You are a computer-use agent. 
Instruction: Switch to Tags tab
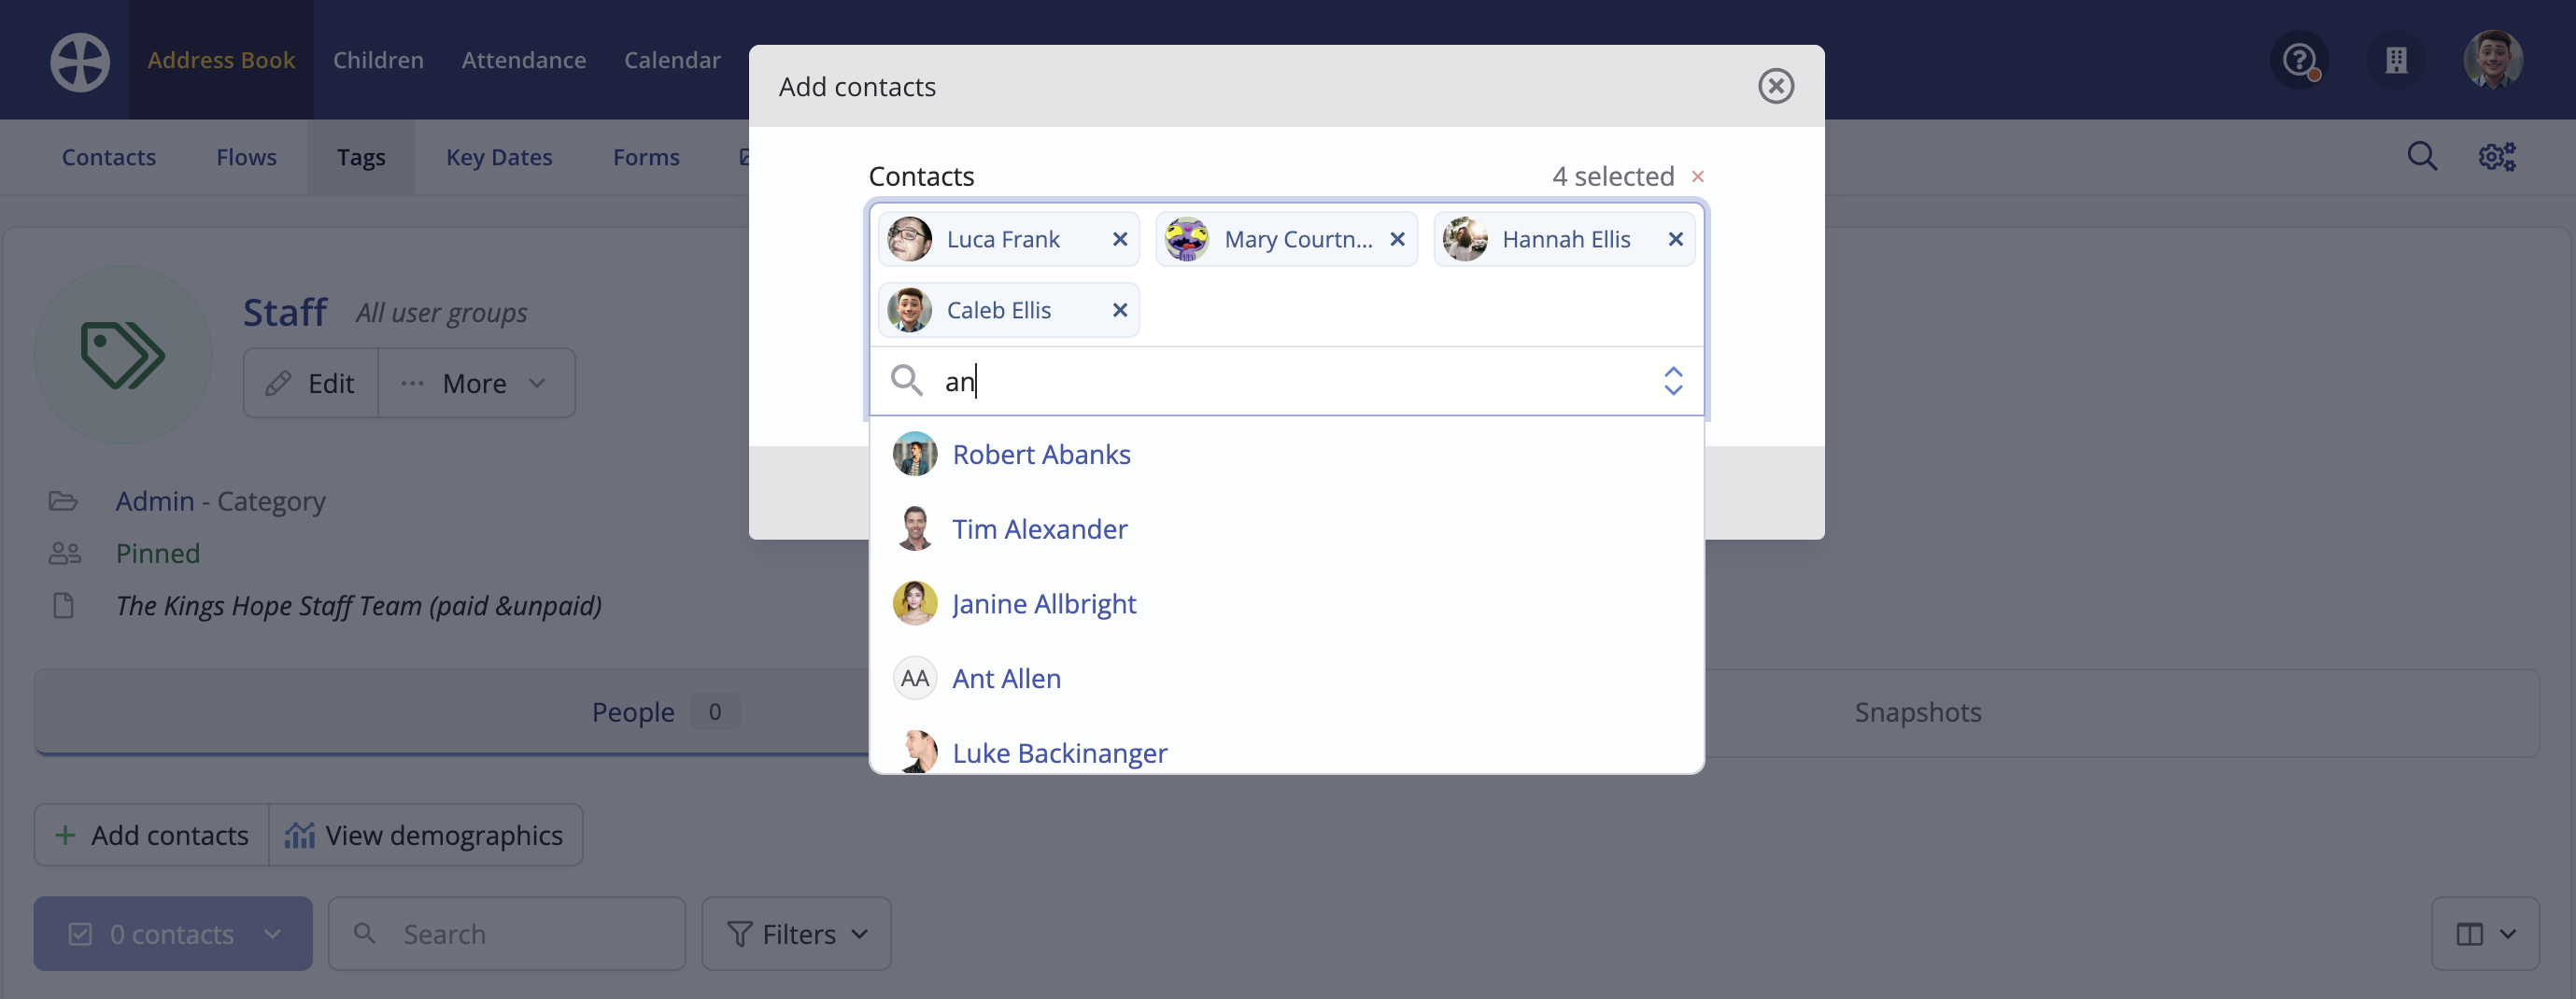click(x=361, y=157)
